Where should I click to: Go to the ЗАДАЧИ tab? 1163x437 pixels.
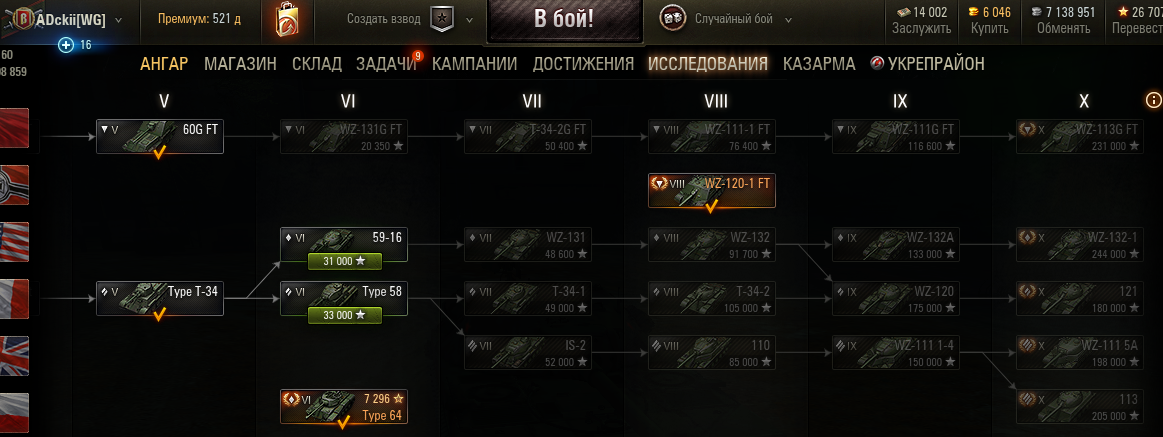386,64
